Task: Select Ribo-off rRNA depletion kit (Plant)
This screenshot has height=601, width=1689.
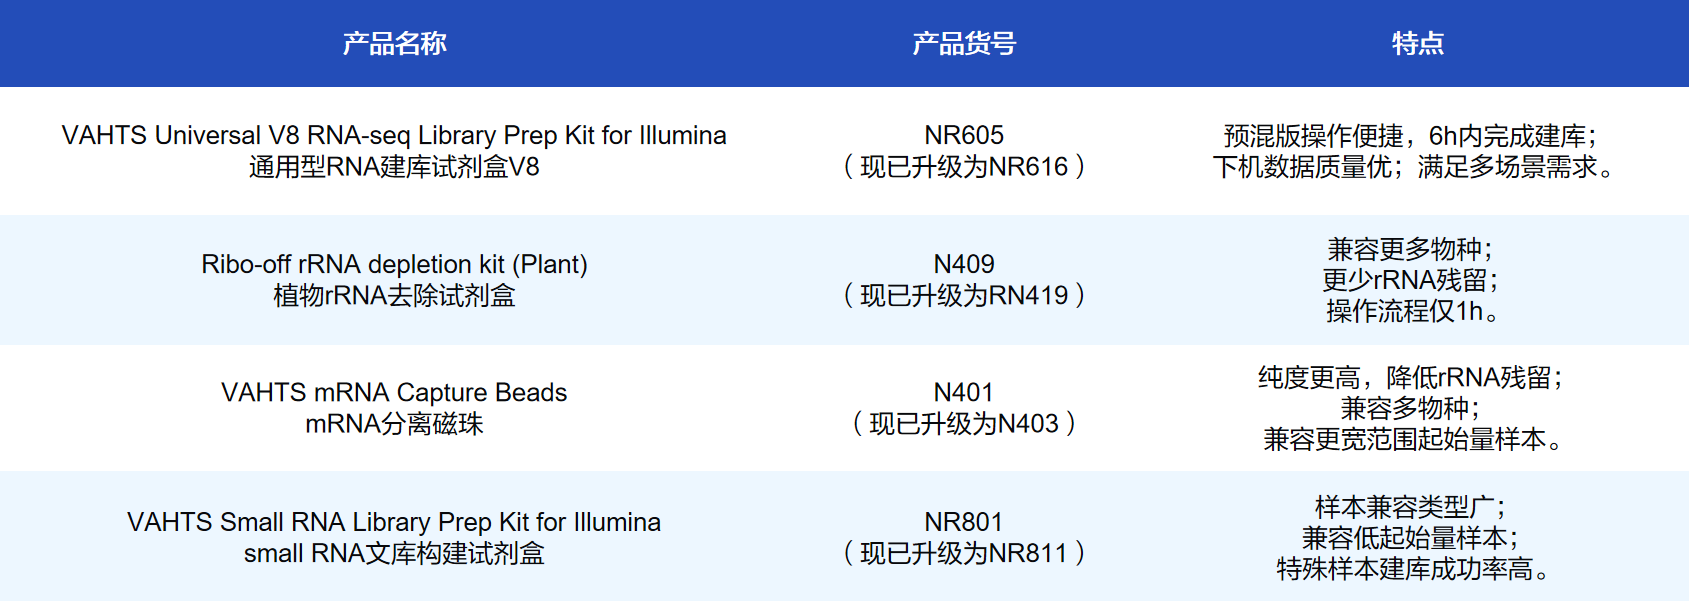Action: [x=394, y=264]
